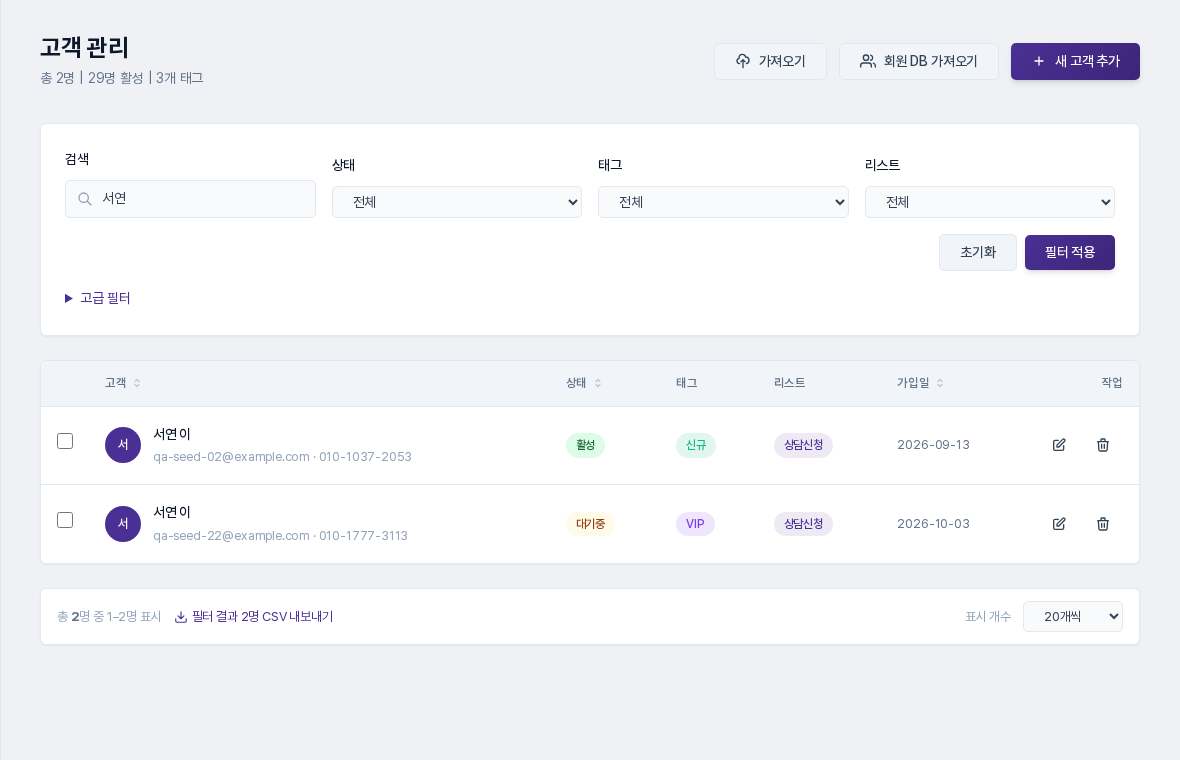
Task: Check the checkbox for qa-seed-02 row
Action: [65, 441]
